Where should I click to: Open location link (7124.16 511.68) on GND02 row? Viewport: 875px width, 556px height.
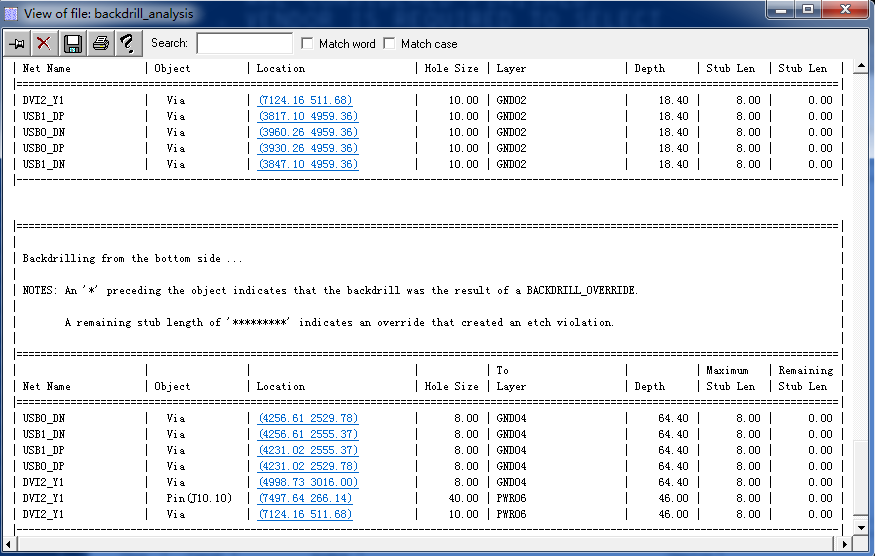(x=305, y=100)
